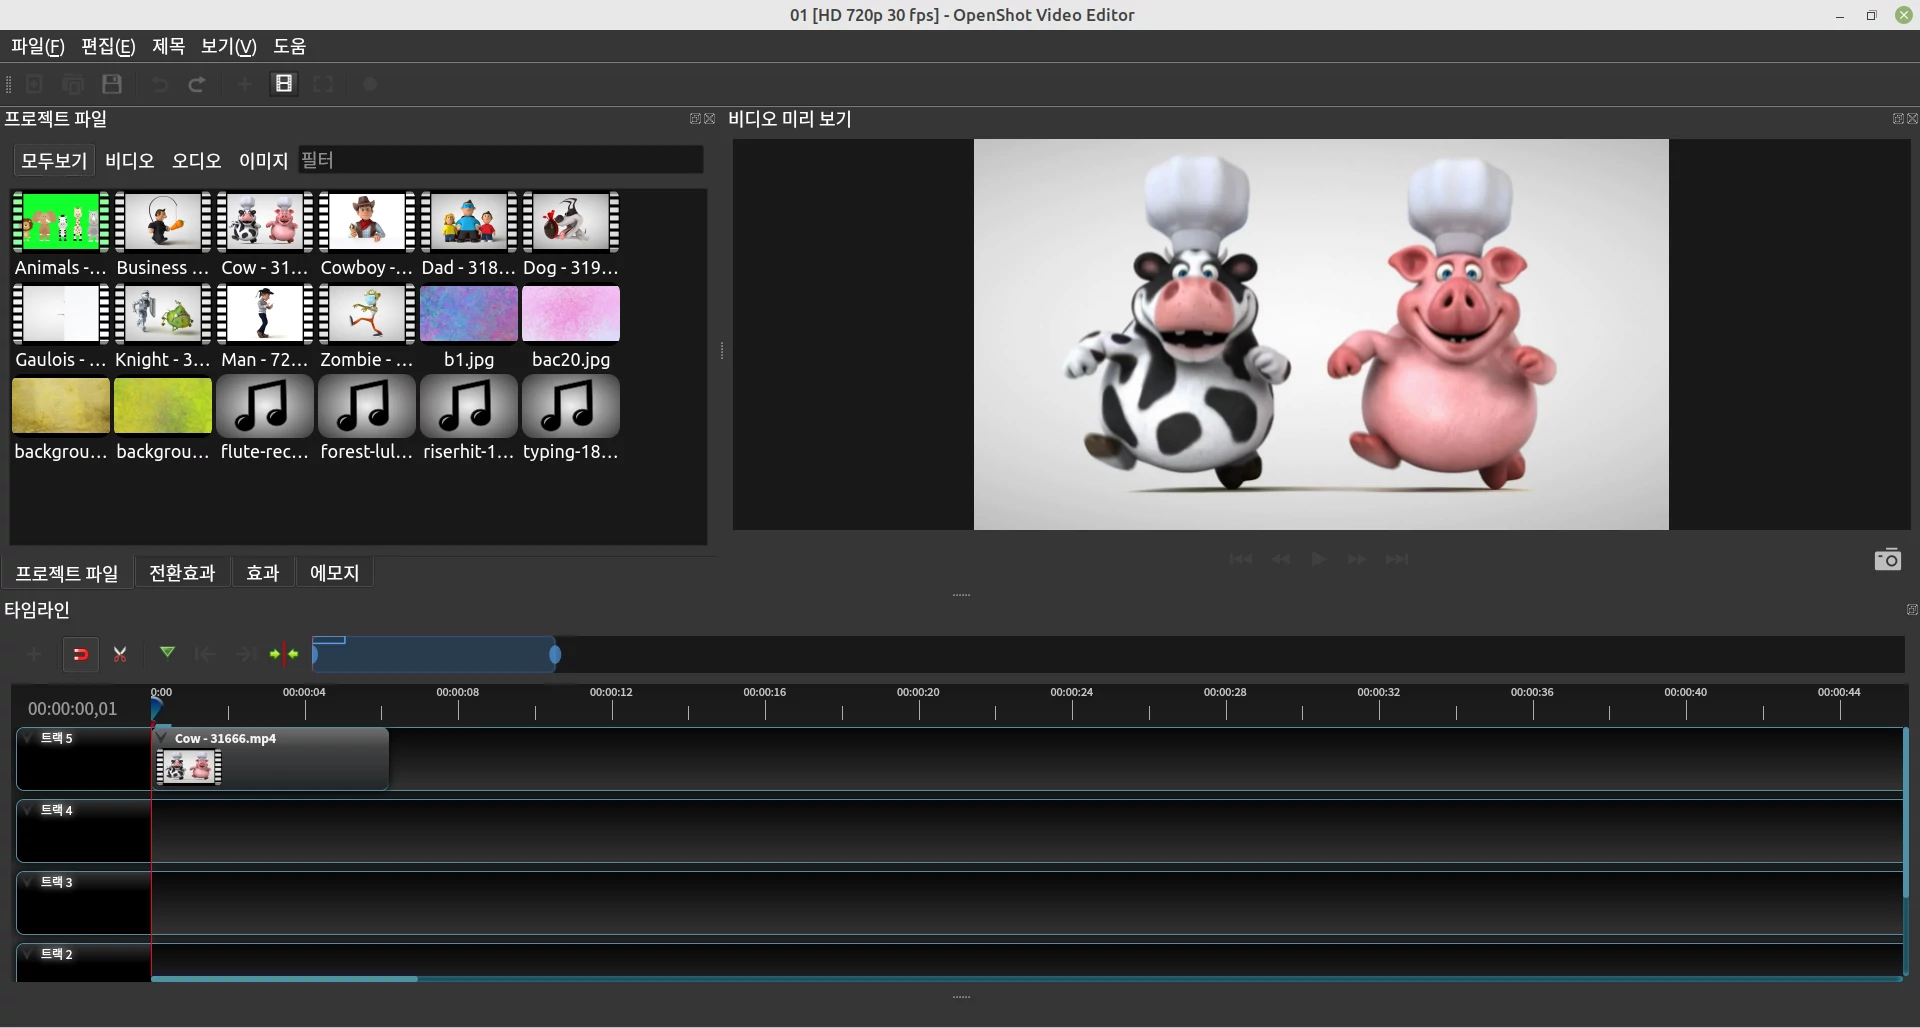Open the 편집(E) menu

(x=108, y=46)
